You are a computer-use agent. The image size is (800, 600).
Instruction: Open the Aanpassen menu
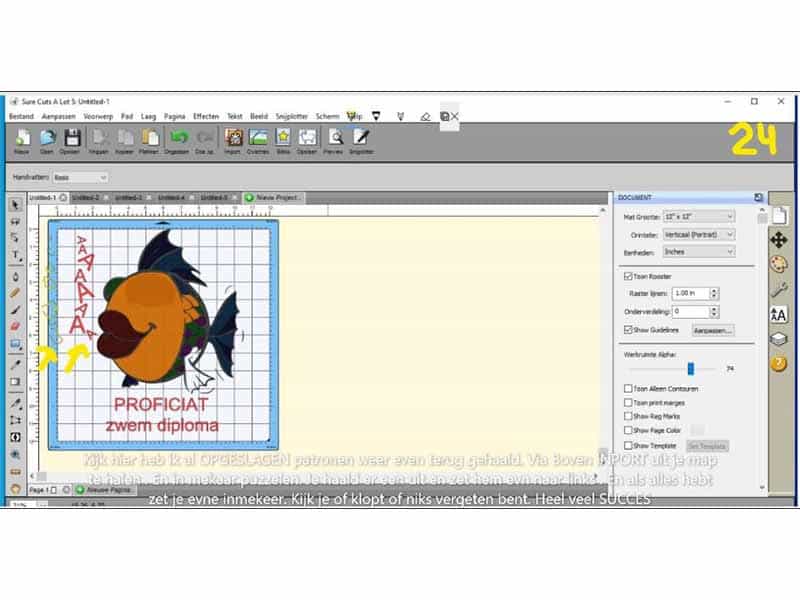point(59,116)
